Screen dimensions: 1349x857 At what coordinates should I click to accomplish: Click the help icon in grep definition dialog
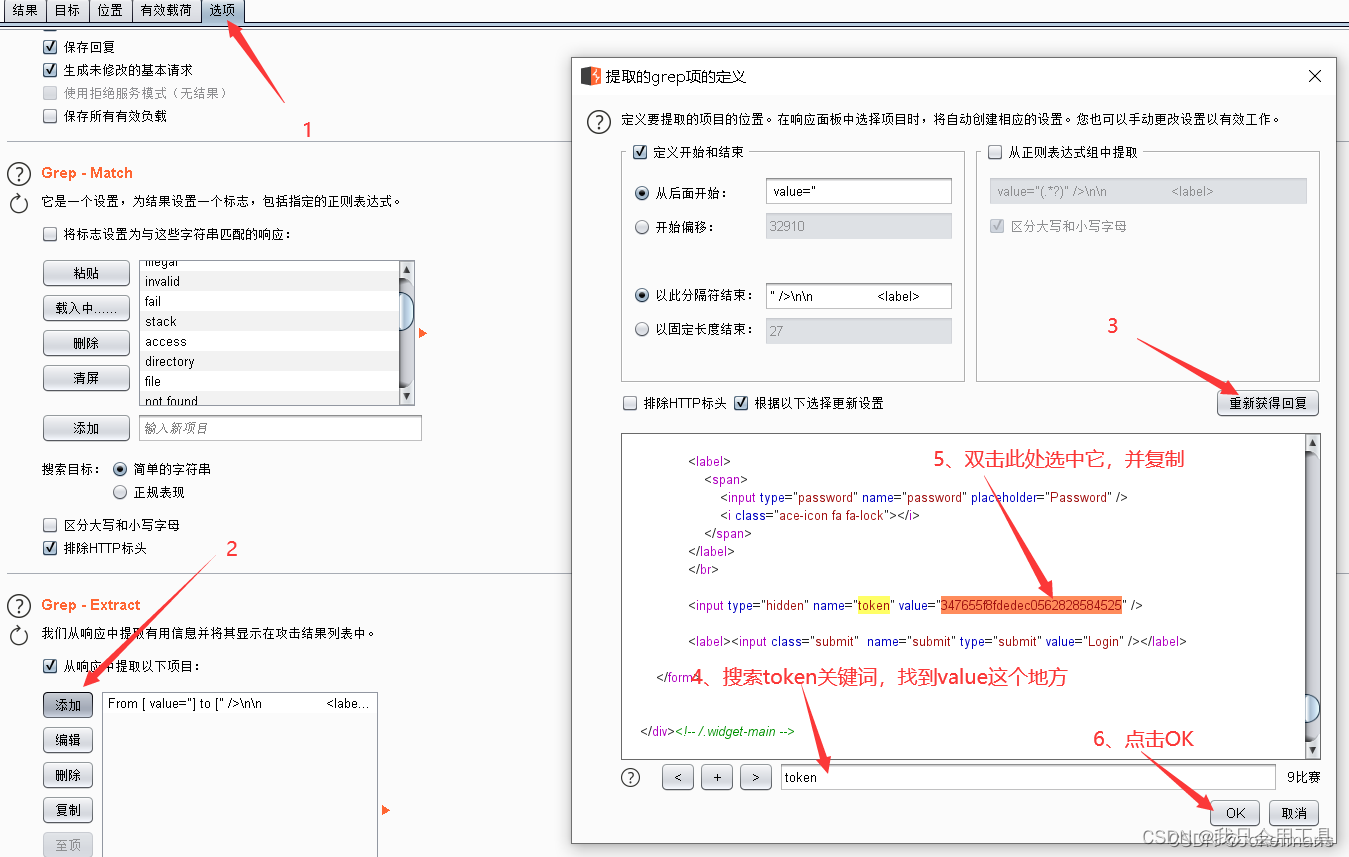[598, 122]
